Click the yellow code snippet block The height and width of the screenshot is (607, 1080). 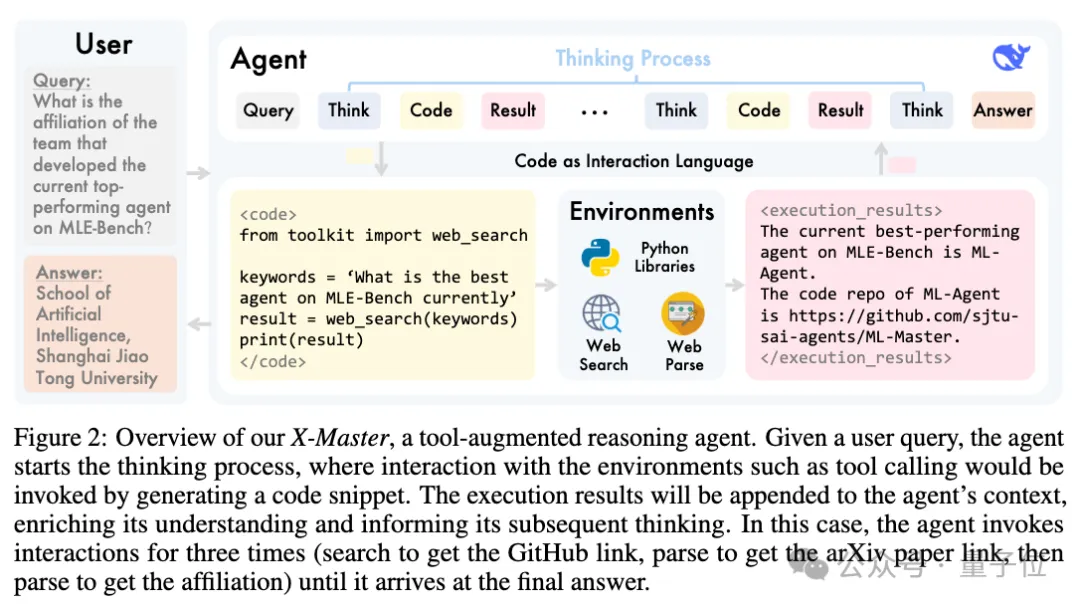[383, 285]
